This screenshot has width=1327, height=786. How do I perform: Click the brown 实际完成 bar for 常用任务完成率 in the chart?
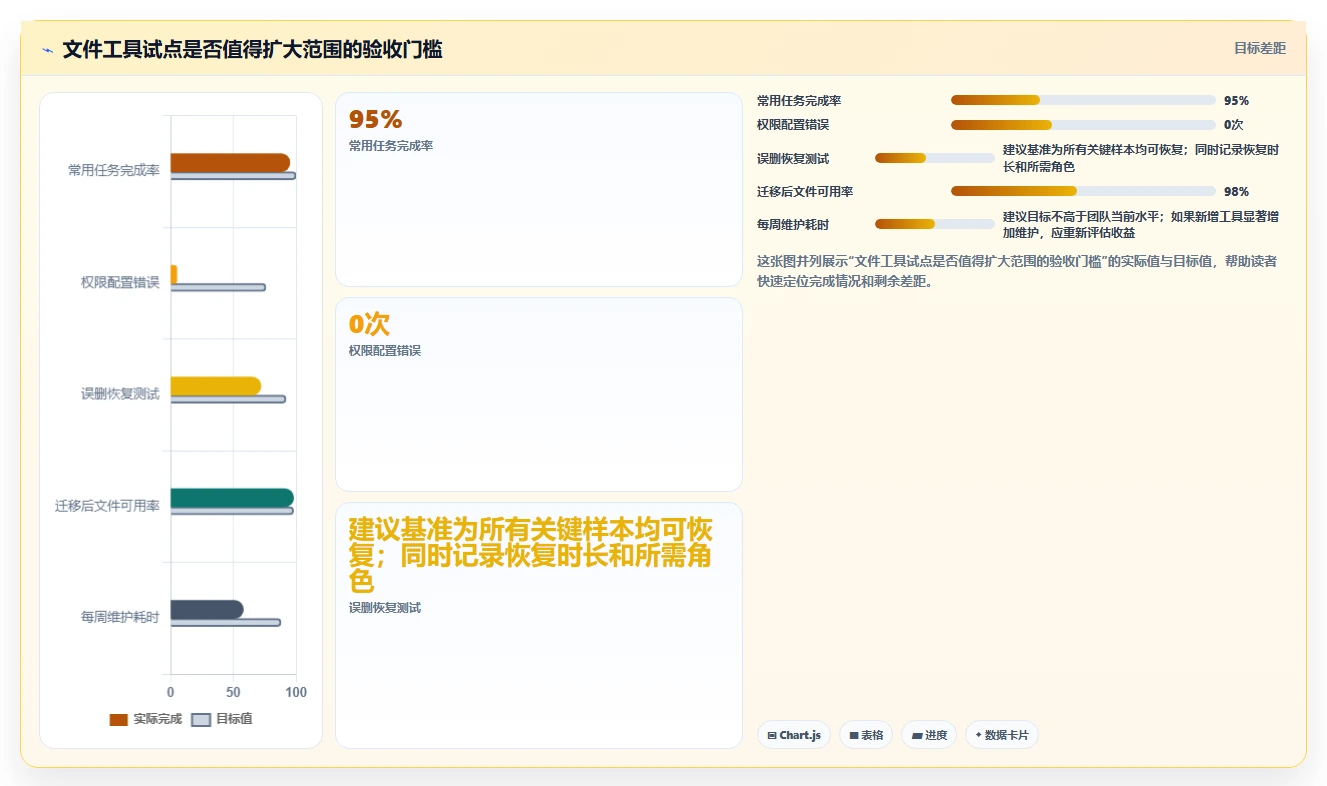[230, 163]
